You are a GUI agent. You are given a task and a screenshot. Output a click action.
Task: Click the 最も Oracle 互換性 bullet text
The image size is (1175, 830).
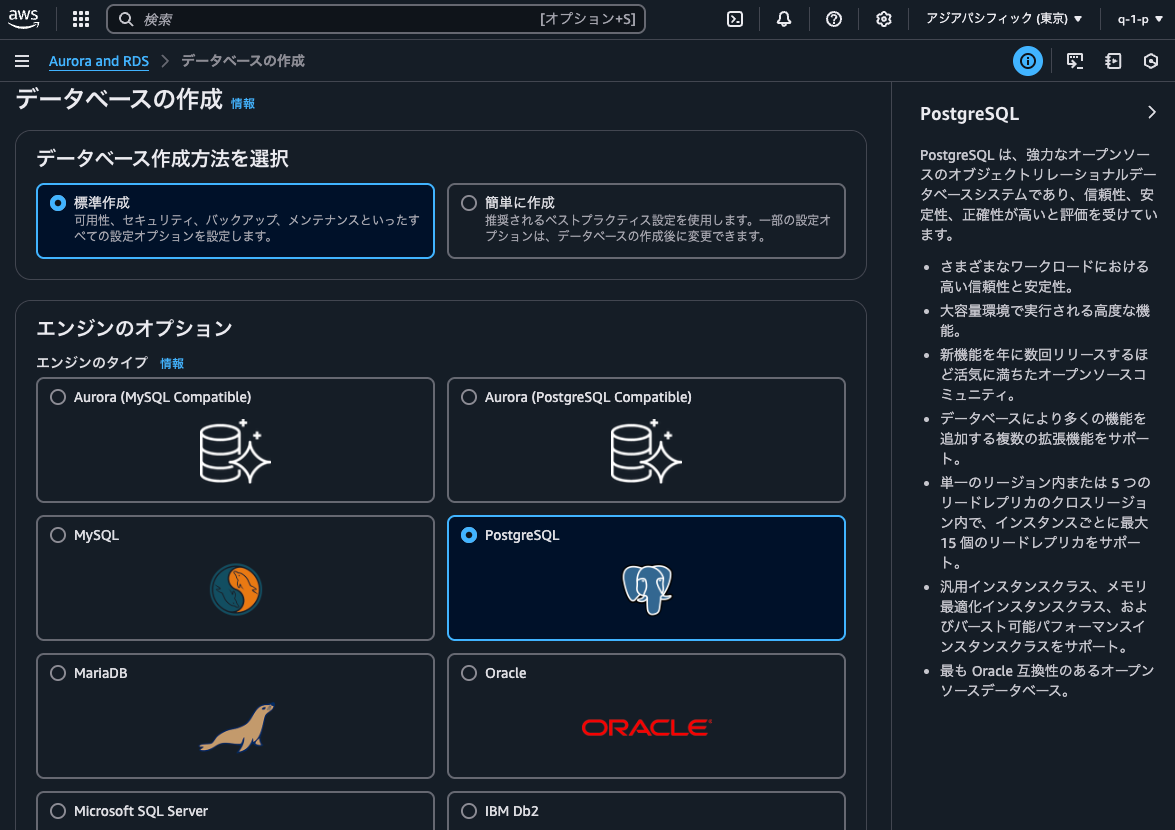[1046, 680]
